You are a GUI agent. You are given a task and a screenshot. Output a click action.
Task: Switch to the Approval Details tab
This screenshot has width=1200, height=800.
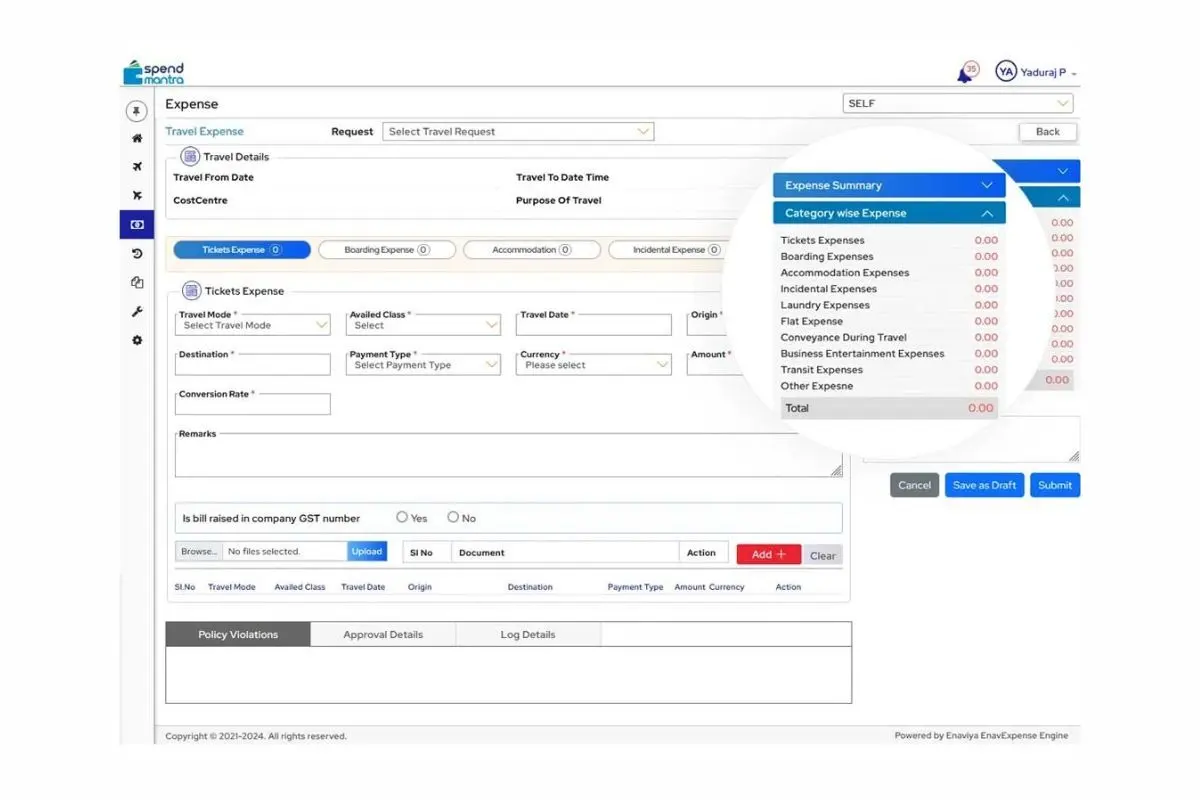coord(383,634)
